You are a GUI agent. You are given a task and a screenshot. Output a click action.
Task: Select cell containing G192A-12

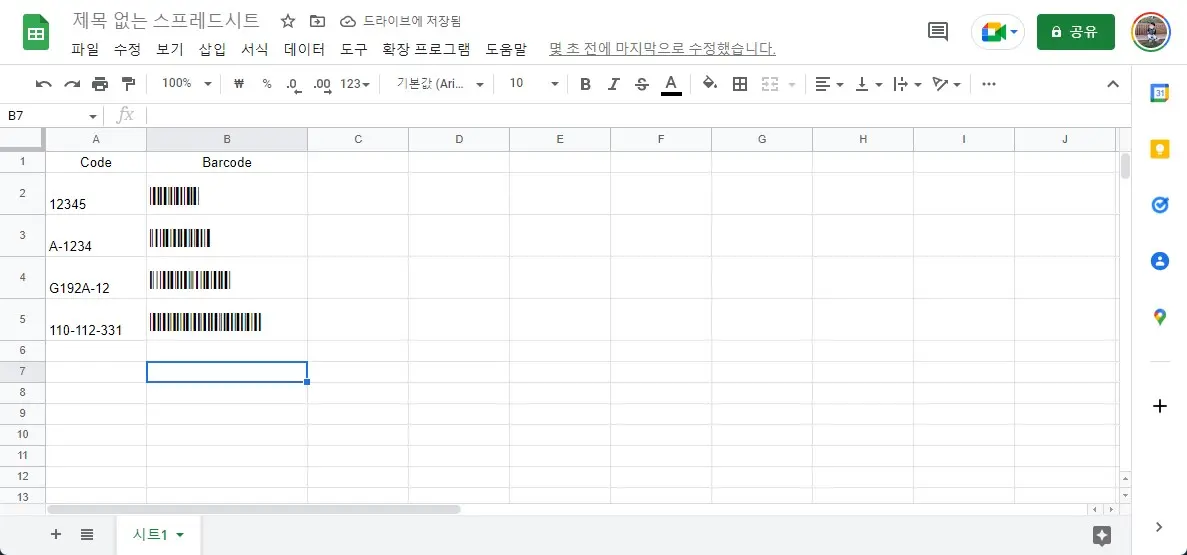click(96, 278)
